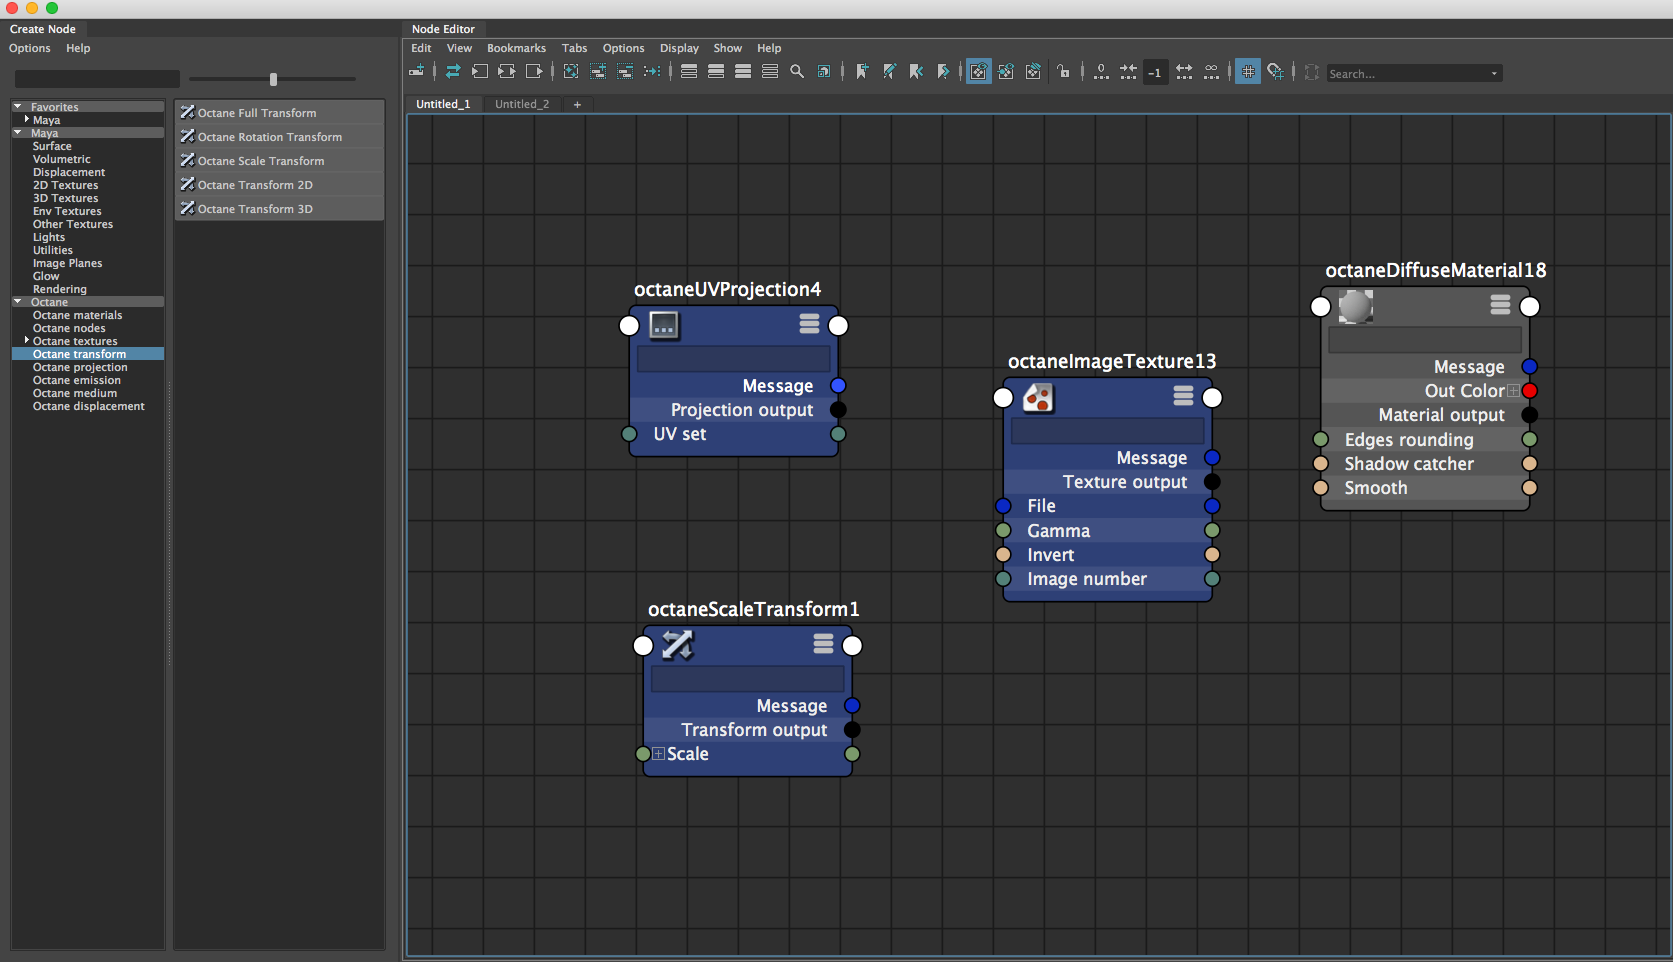Click the Create Node icon size slider
The width and height of the screenshot is (1673, 962).
pos(273,79)
